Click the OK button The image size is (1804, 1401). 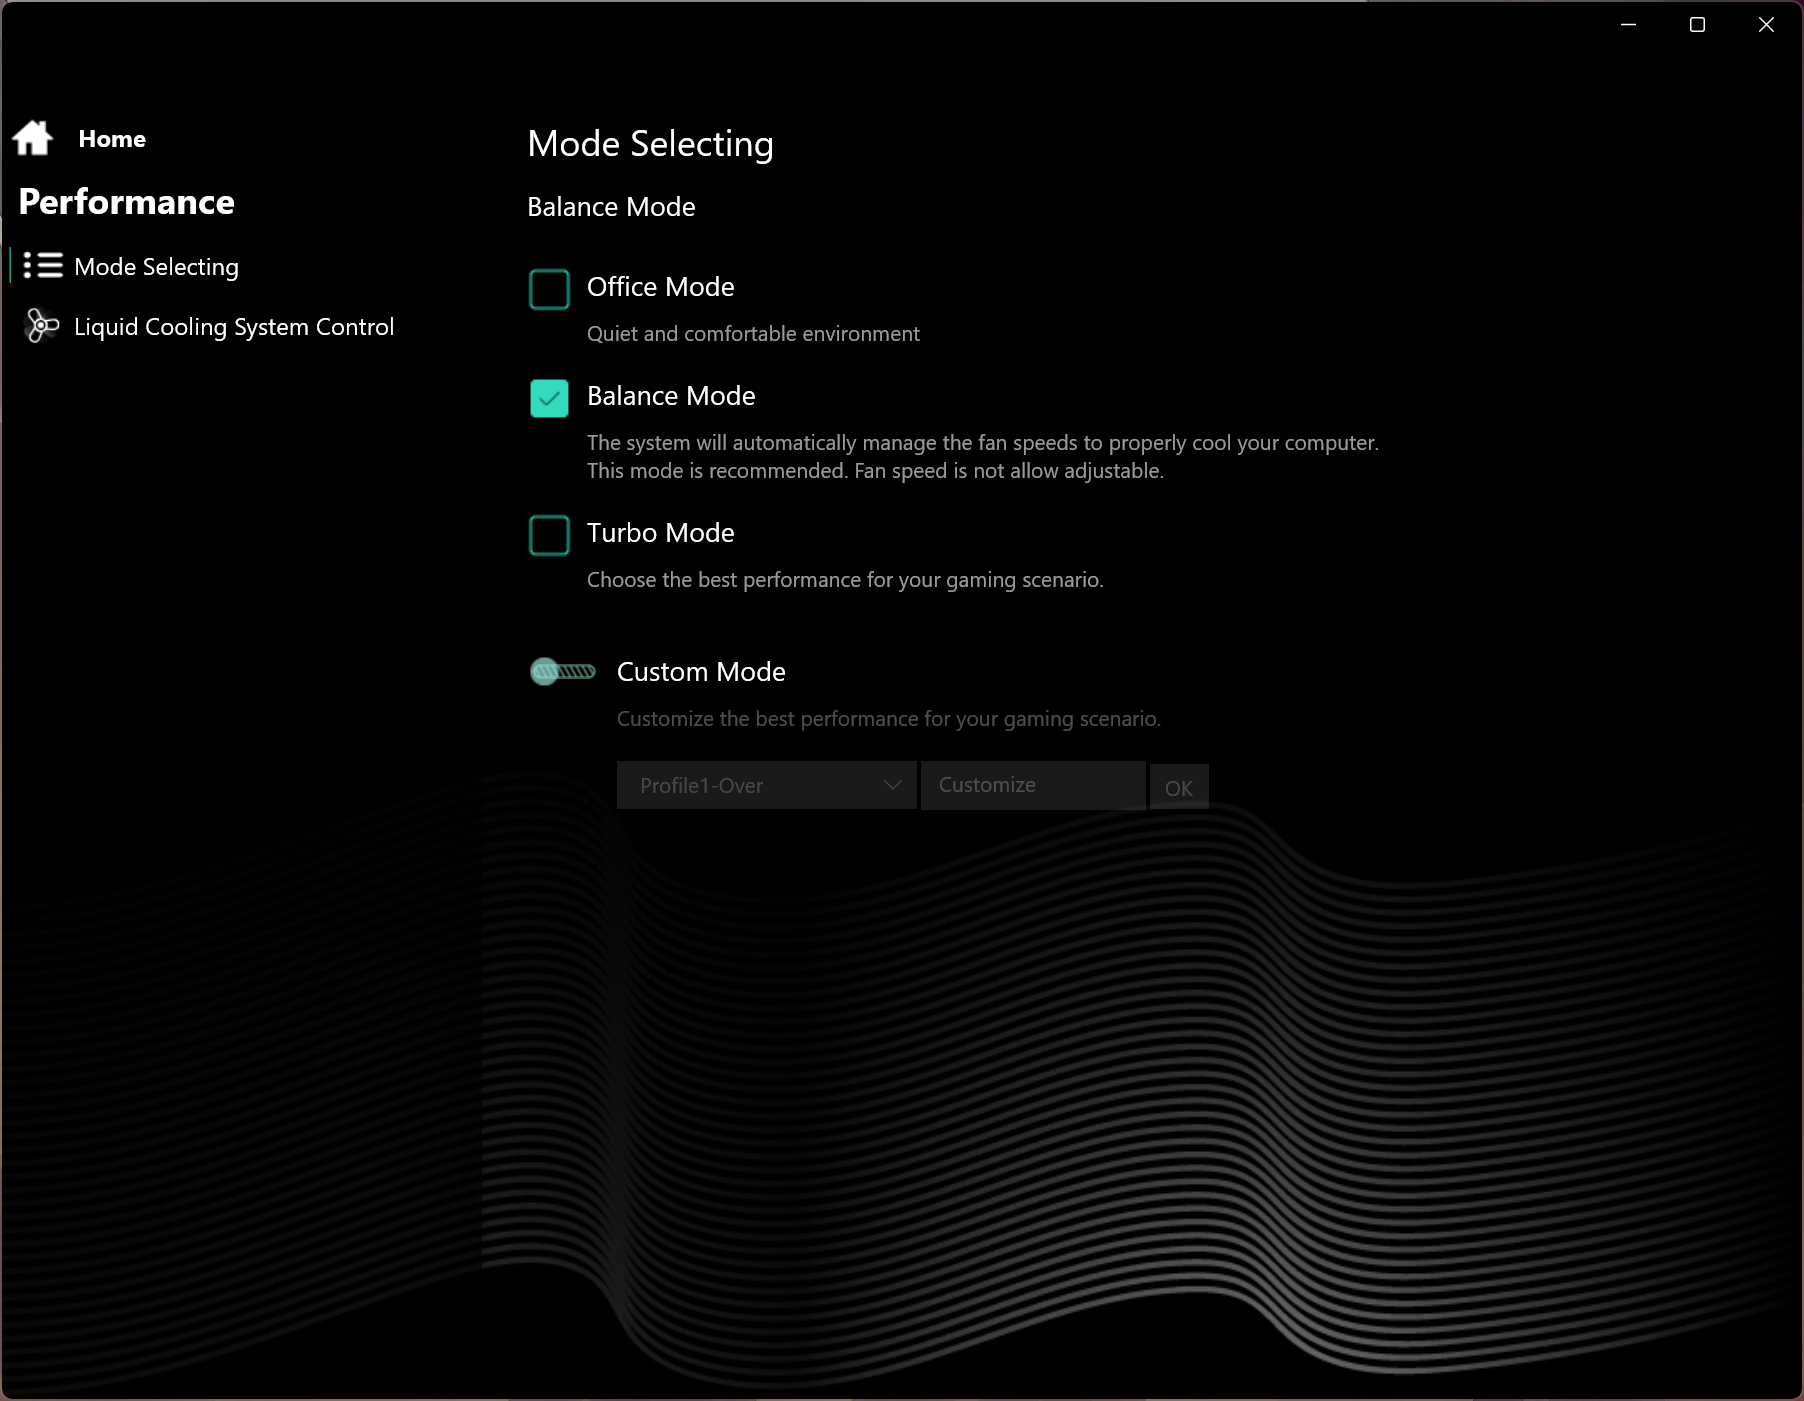point(1179,787)
